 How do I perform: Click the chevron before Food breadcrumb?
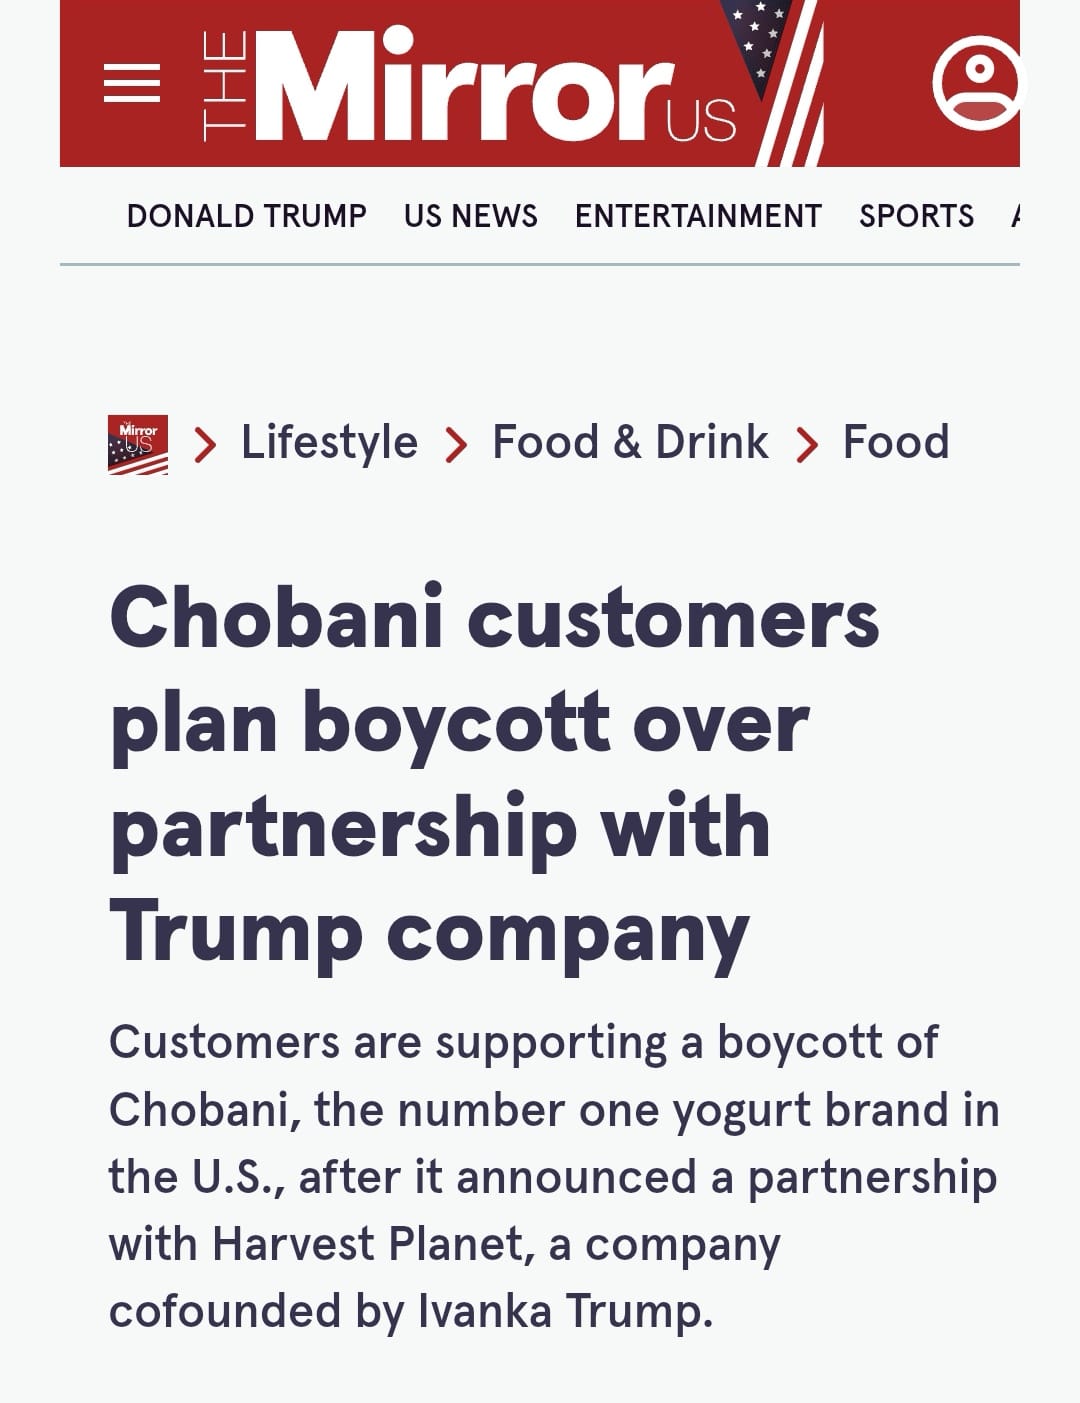[x=807, y=445]
